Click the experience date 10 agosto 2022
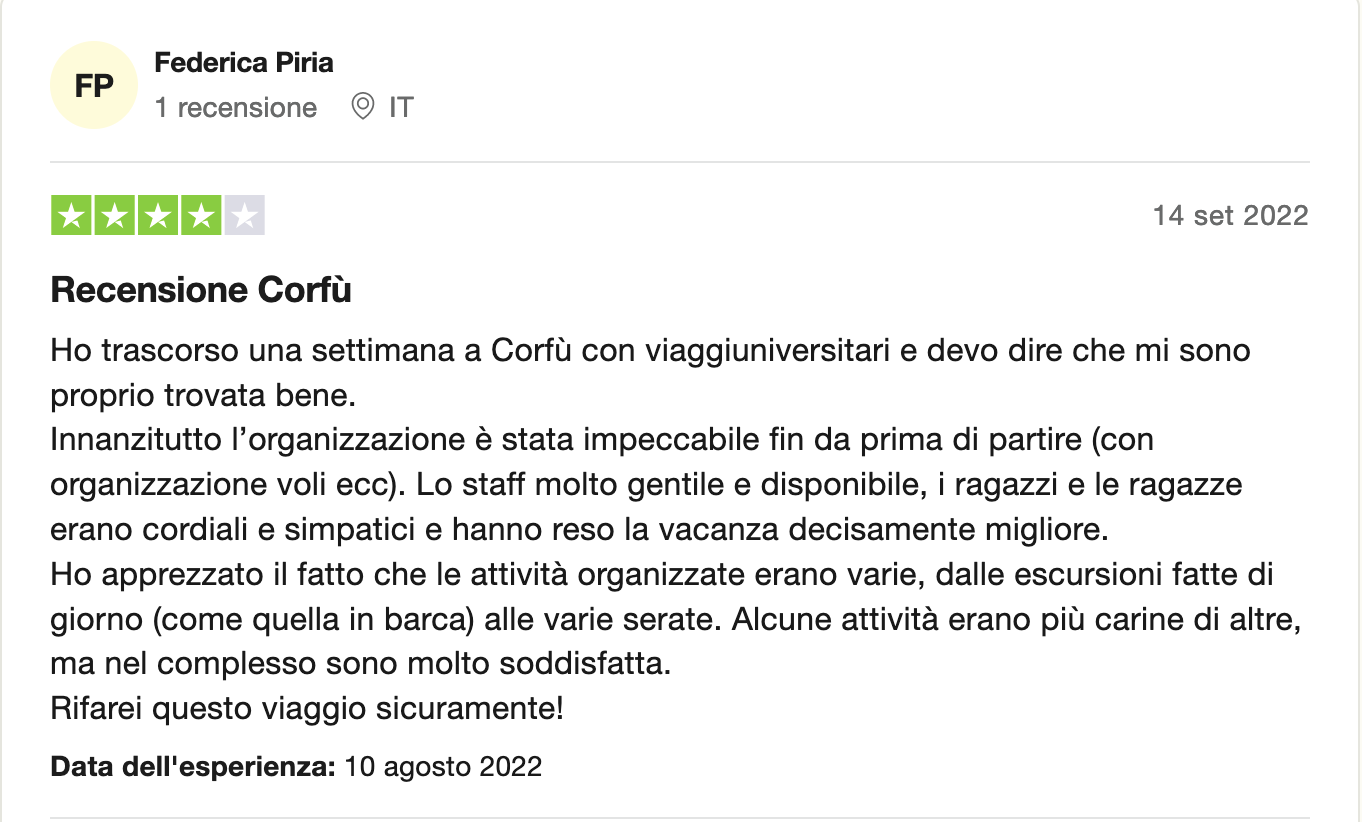Viewport: 1362px width, 822px height. tap(443, 767)
